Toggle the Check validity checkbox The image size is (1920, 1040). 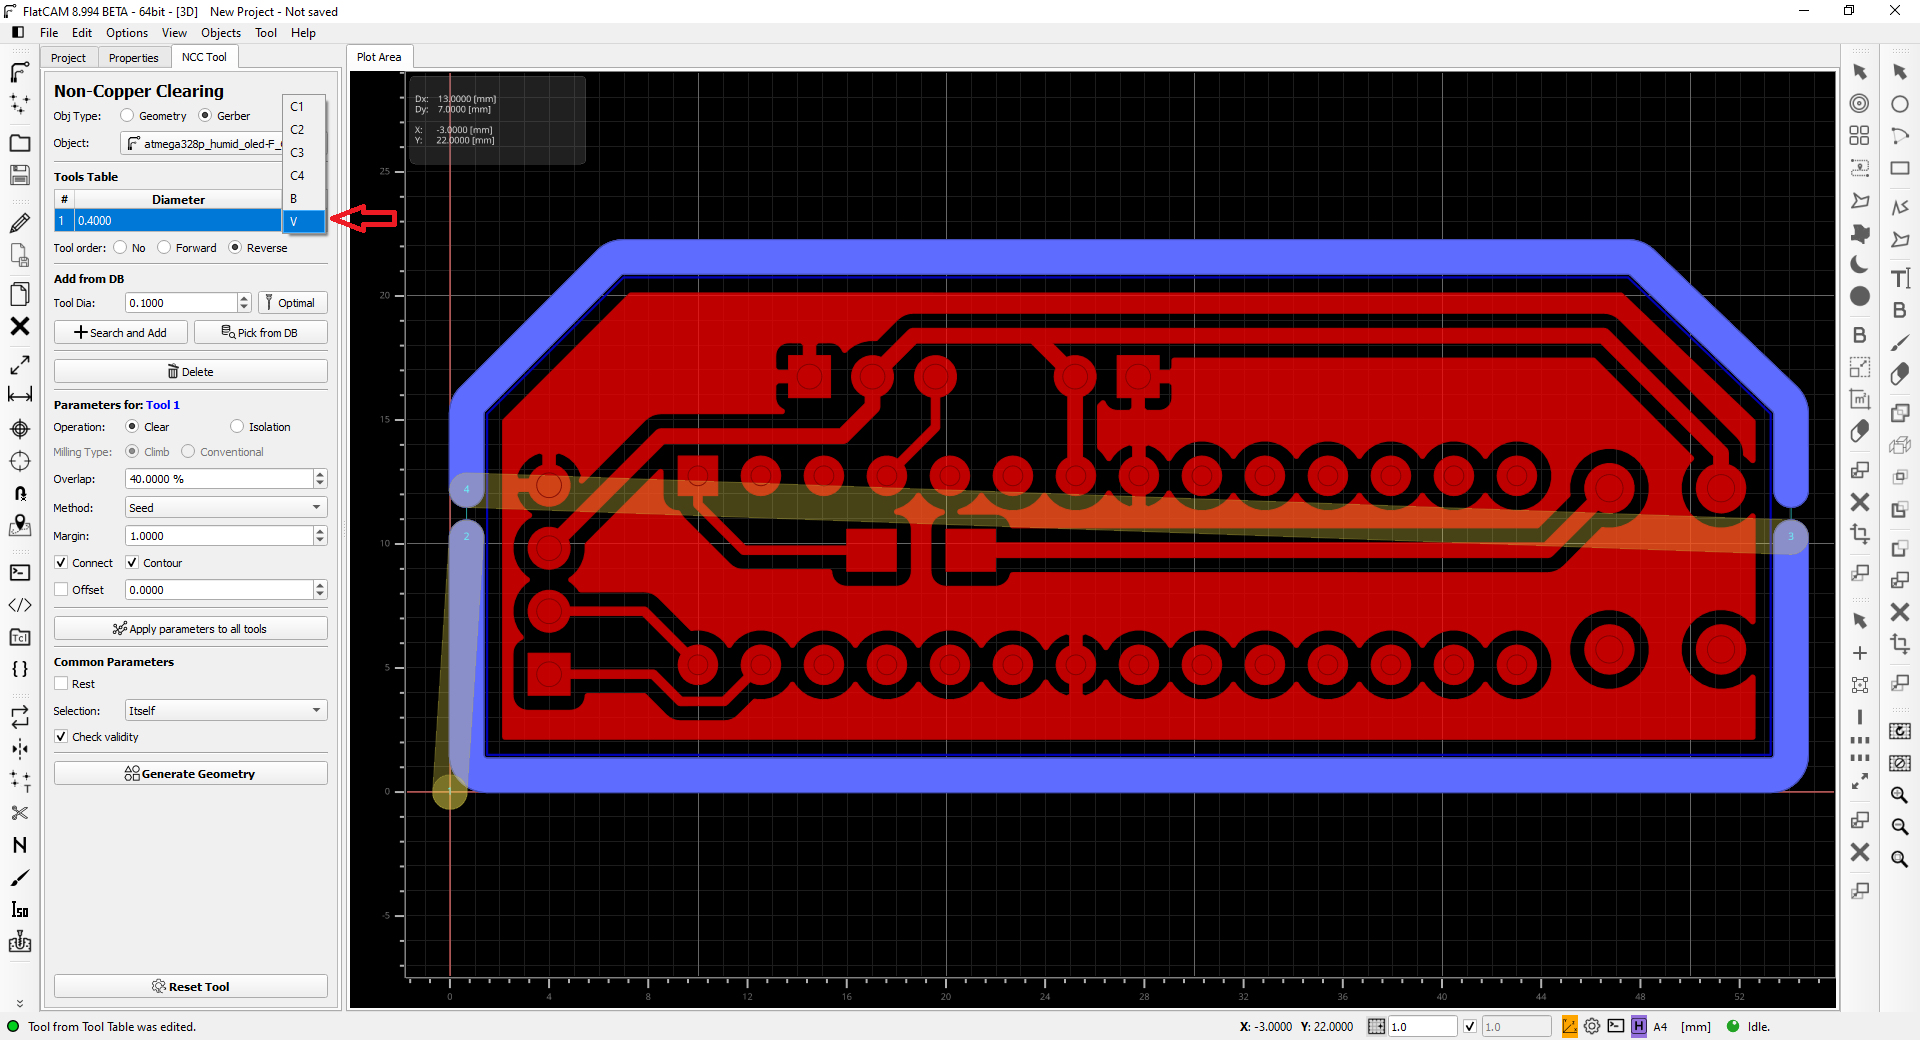(x=61, y=737)
